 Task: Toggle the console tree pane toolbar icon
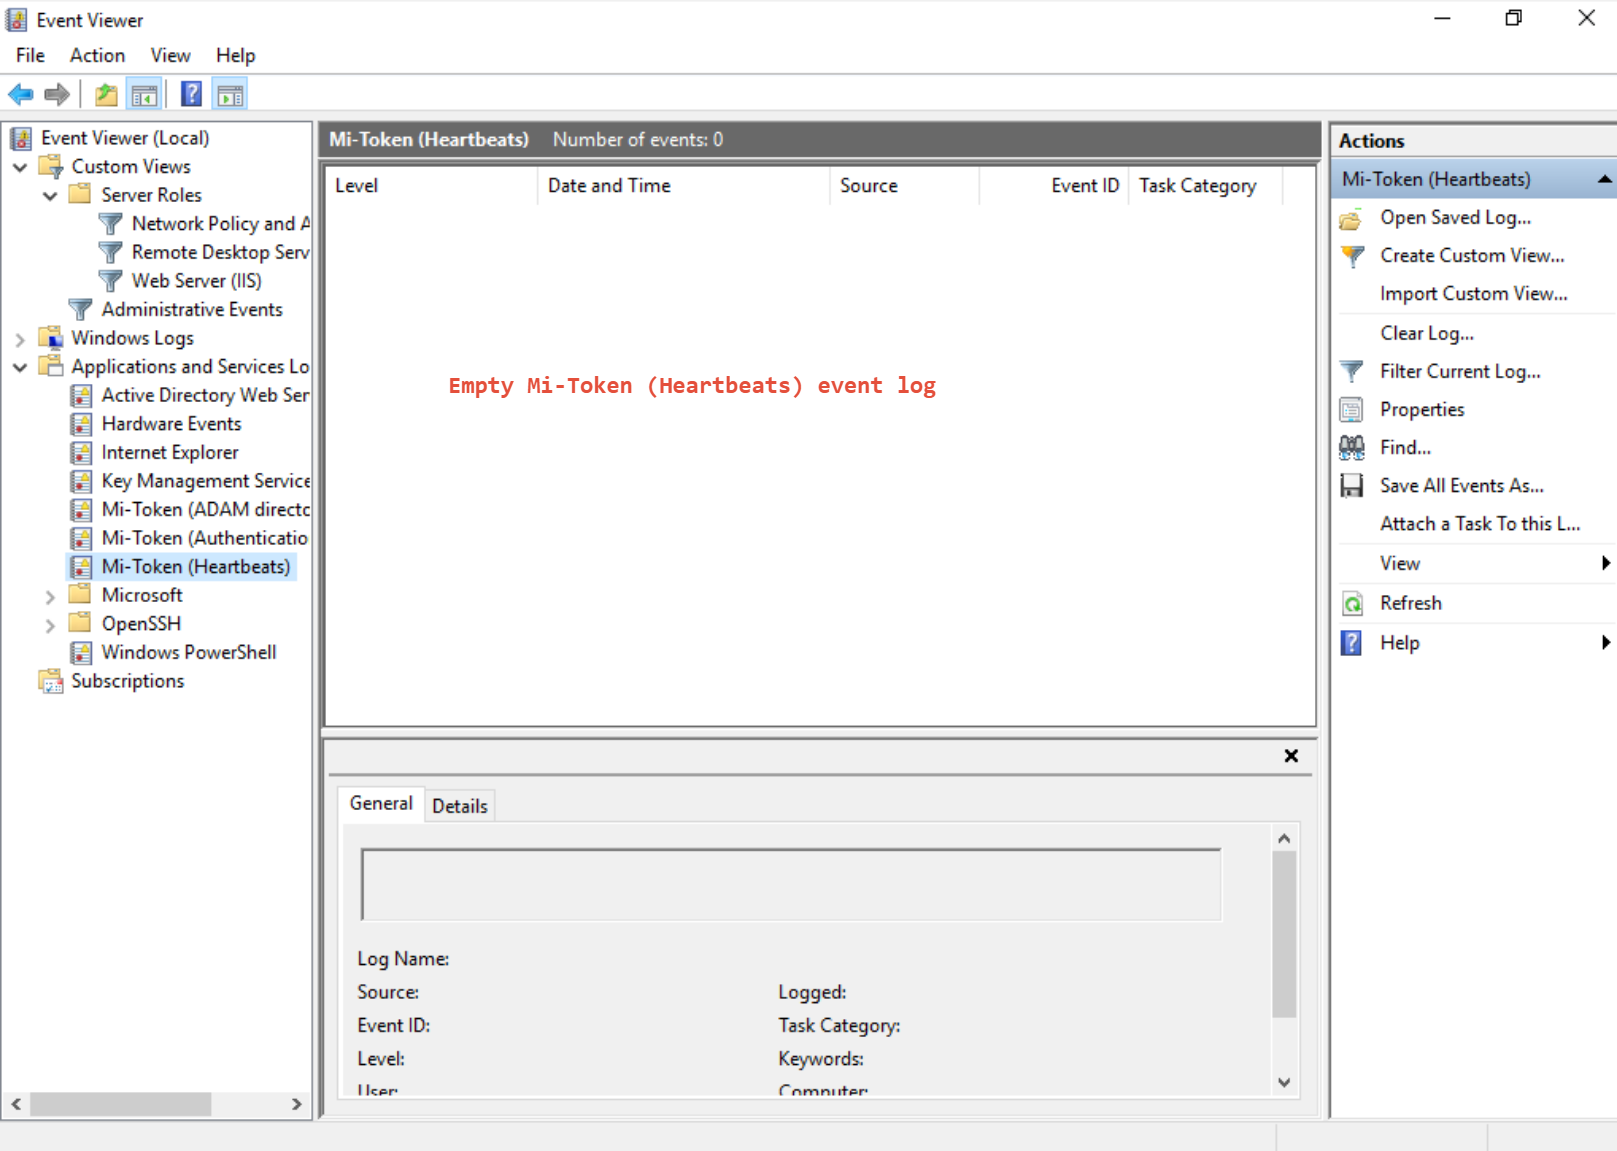click(144, 95)
